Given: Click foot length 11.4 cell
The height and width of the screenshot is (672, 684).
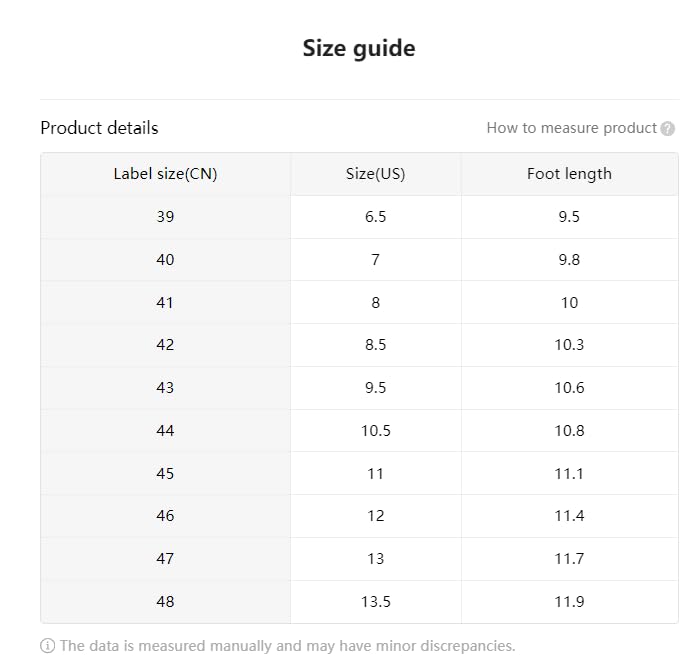Looking at the screenshot, I should (x=569, y=516).
